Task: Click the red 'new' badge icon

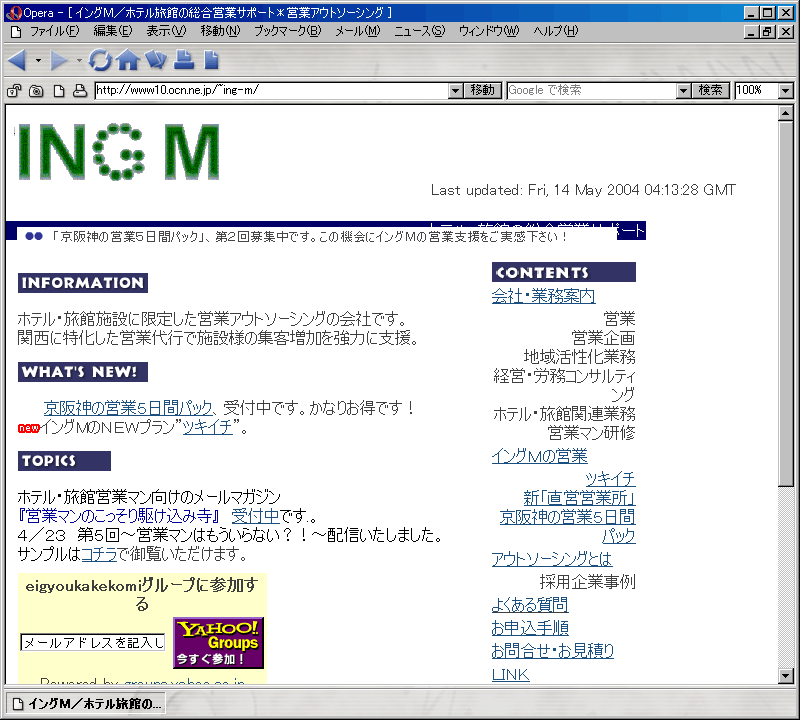Action: point(29,428)
